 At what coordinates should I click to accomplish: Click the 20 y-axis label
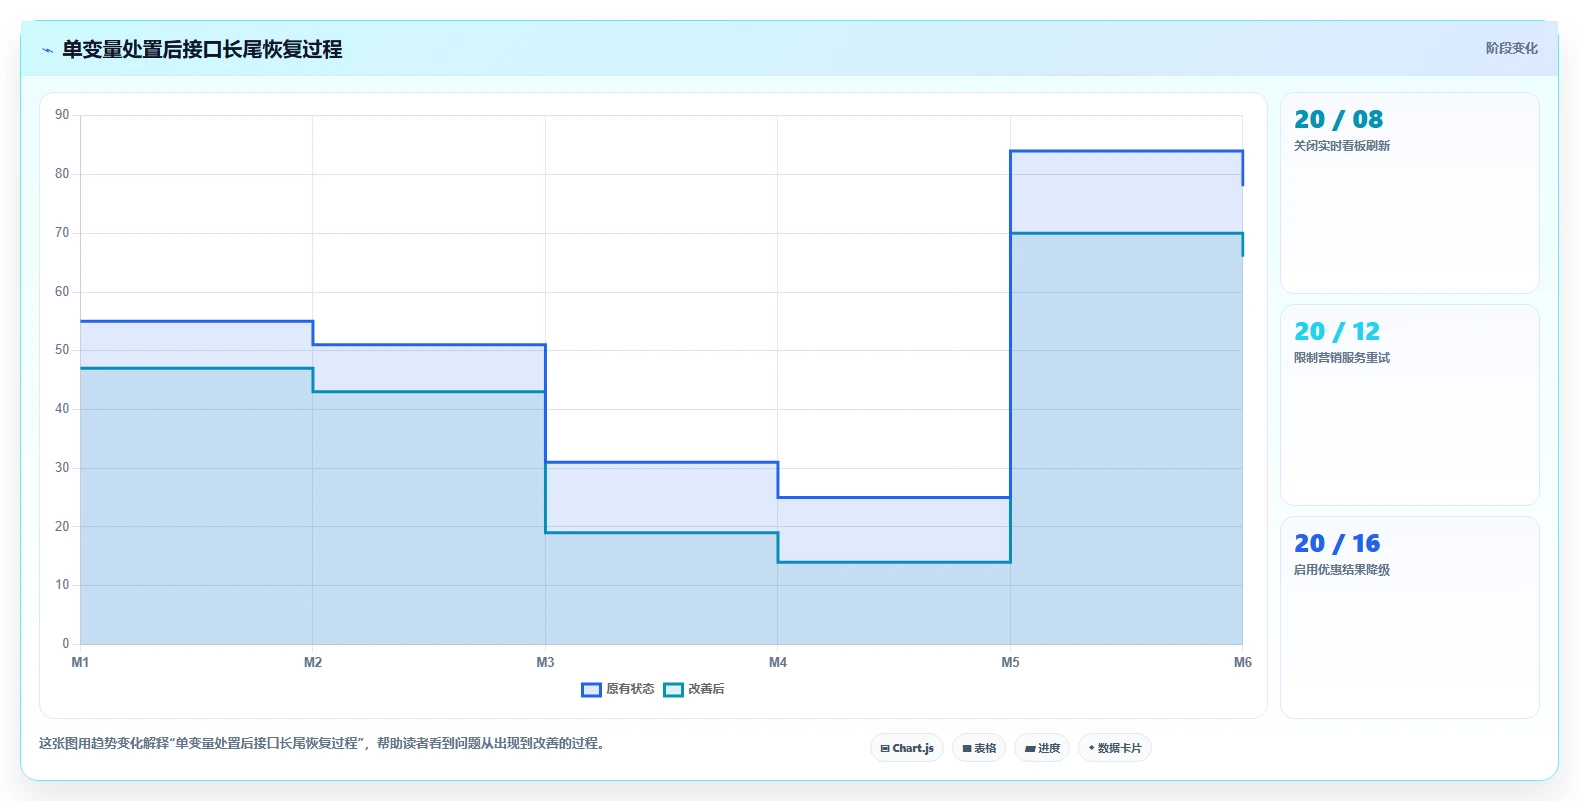click(x=62, y=527)
